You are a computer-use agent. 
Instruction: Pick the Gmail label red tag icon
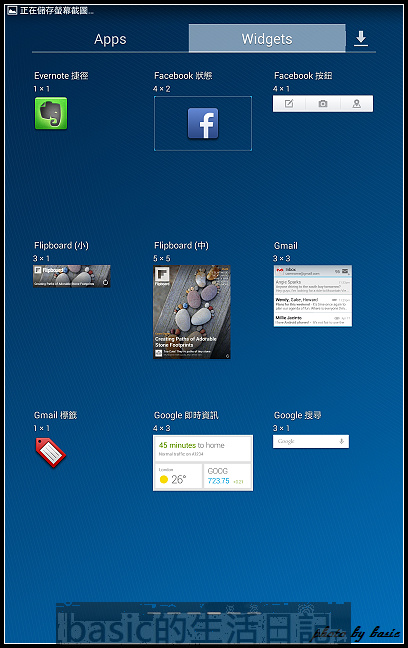(50, 453)
